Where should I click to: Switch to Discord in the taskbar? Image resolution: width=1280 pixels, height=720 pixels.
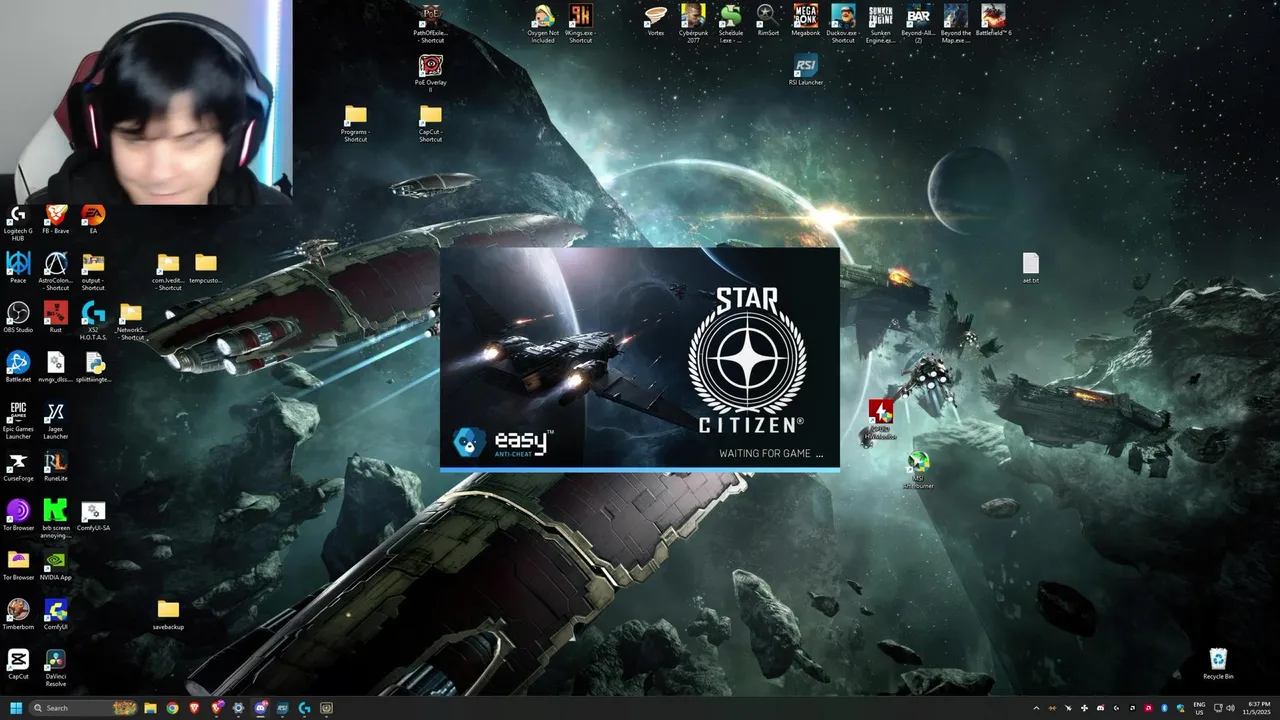260,708
